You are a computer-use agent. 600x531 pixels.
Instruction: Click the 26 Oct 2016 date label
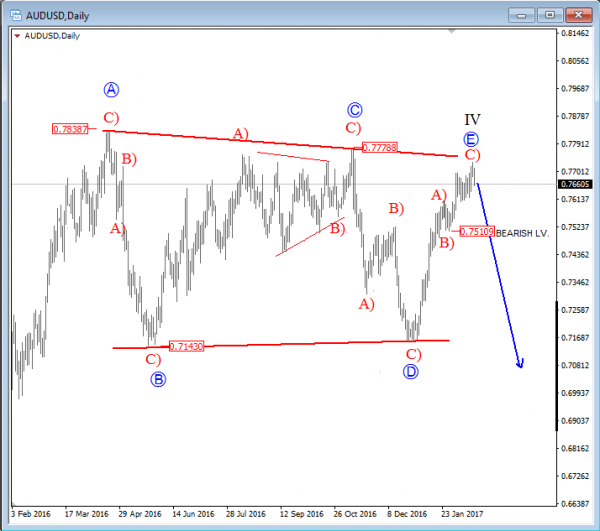click(x=355, y=514)
